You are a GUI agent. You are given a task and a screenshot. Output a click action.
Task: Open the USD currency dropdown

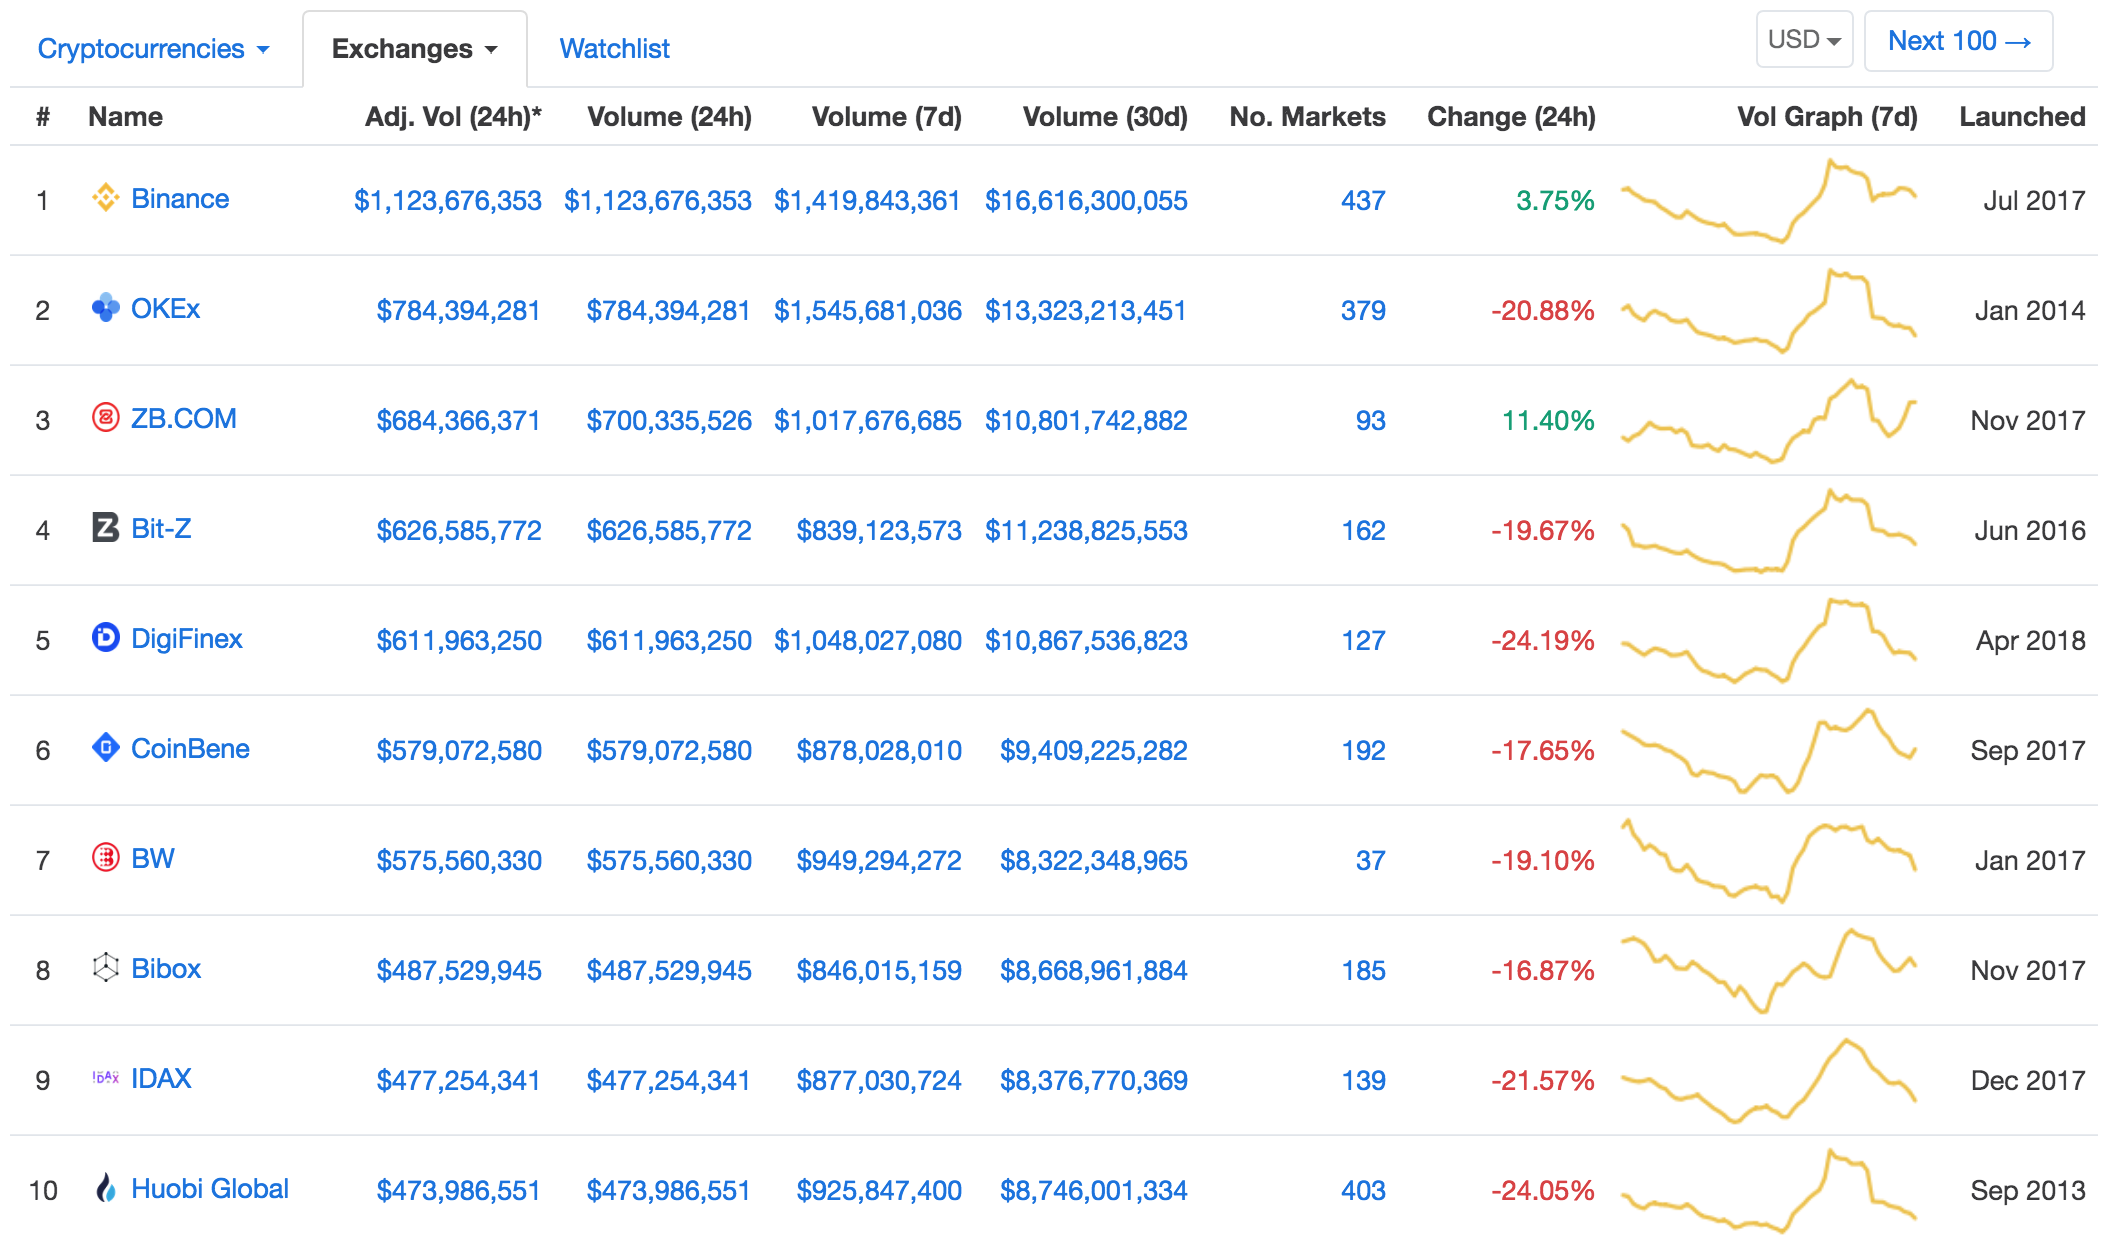pos(1804,40)
